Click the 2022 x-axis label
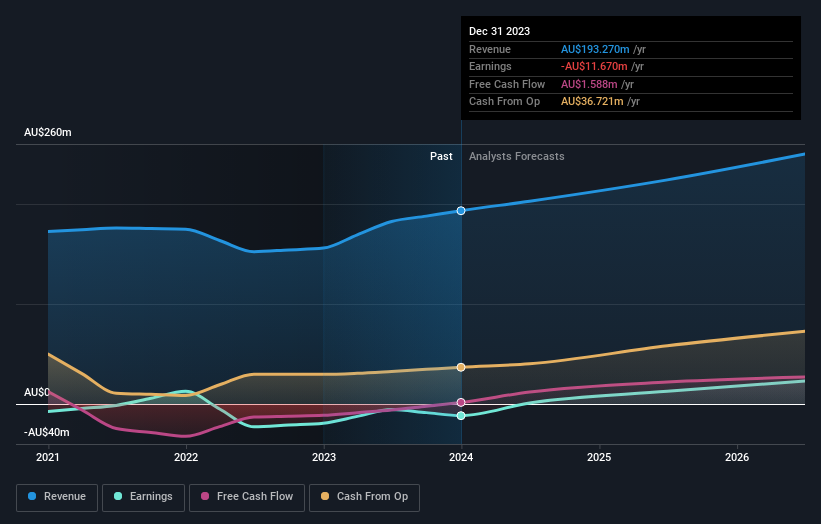This screenshot has width=821, height=524. click(x=186, y=457)
